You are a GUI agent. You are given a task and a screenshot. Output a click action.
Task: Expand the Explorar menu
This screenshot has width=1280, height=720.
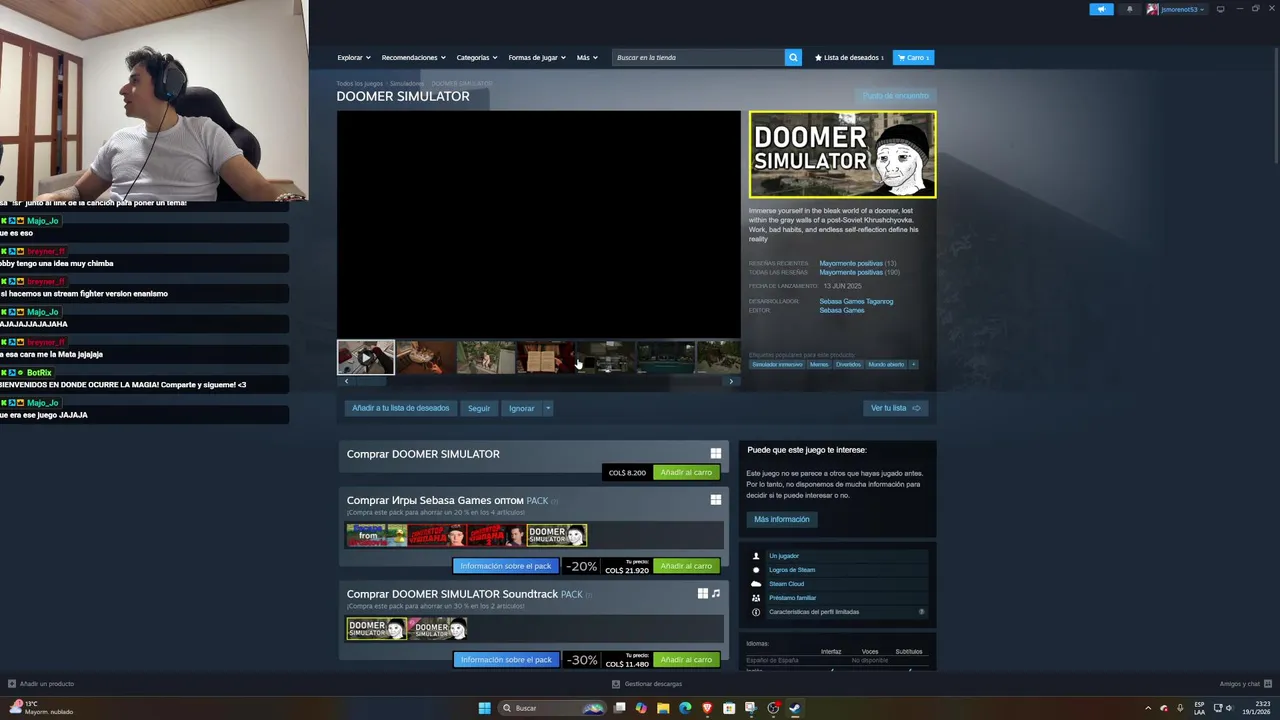click(353, 58)
